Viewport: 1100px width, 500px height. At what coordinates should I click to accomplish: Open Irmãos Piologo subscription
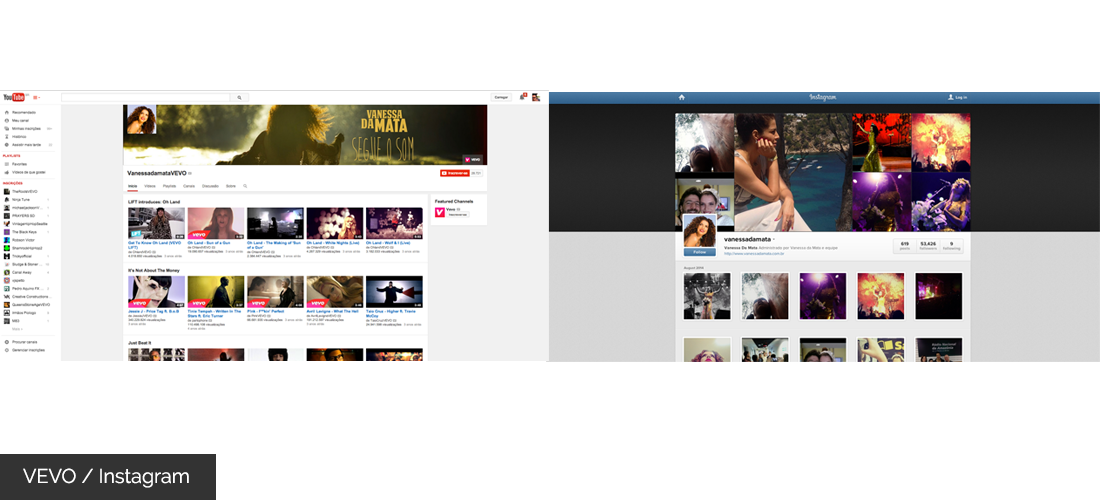tap(23, 313)
